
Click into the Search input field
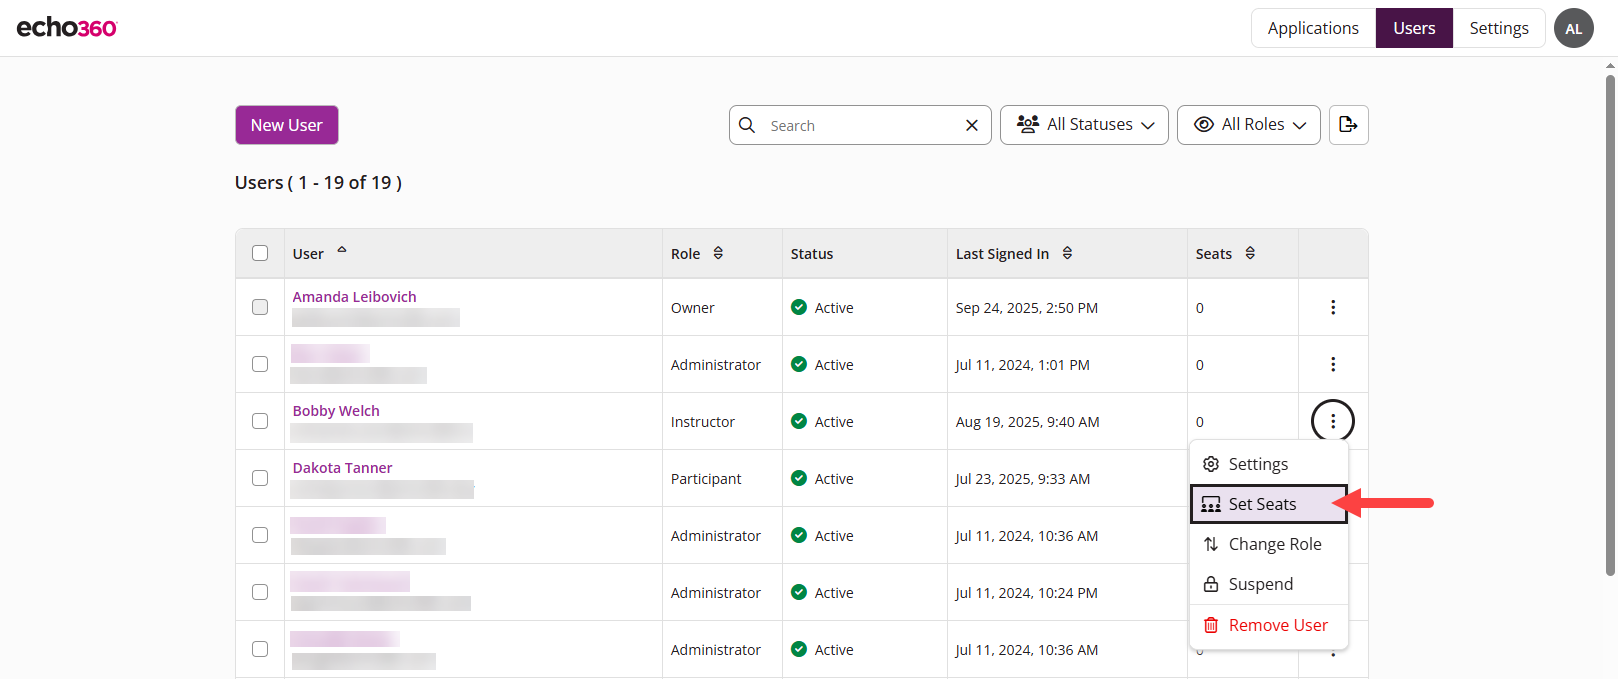860,126
